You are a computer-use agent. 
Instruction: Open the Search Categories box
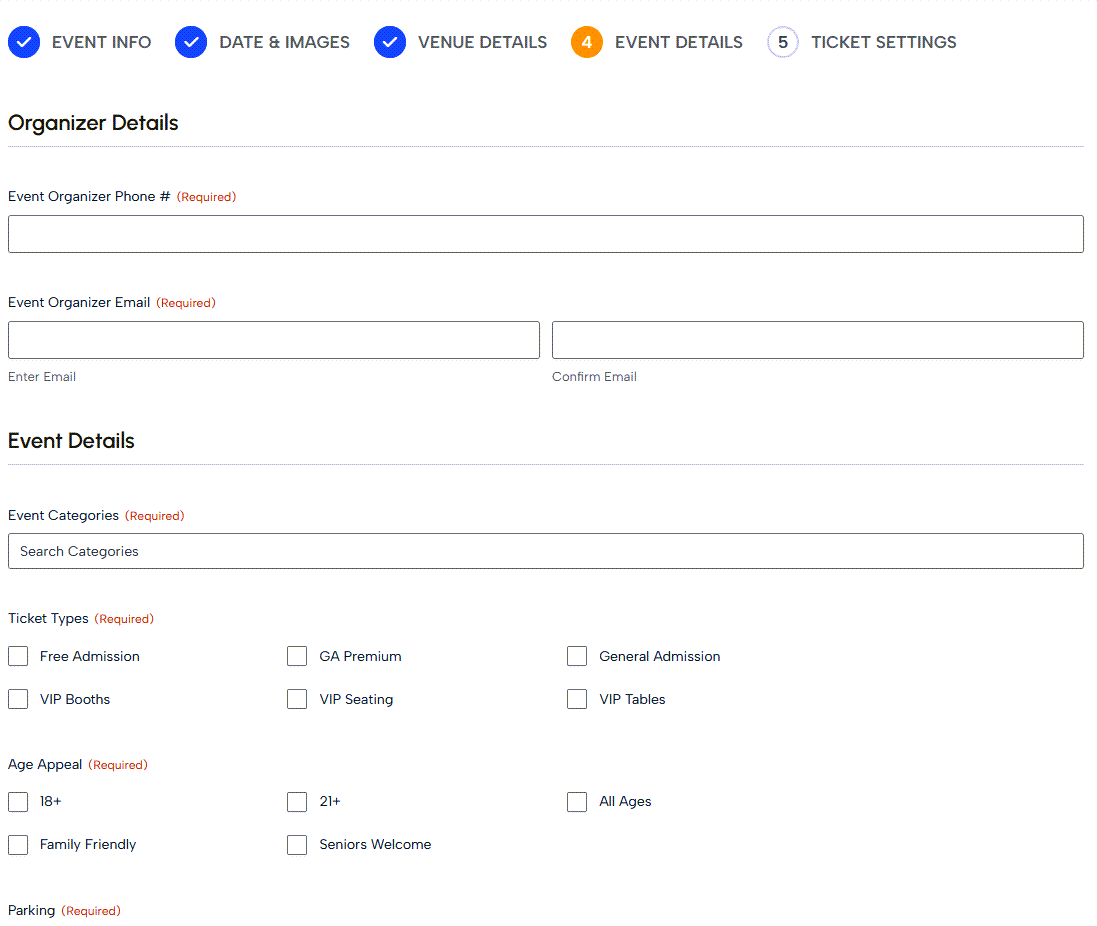pyautogui.click(x=546, y=551)
